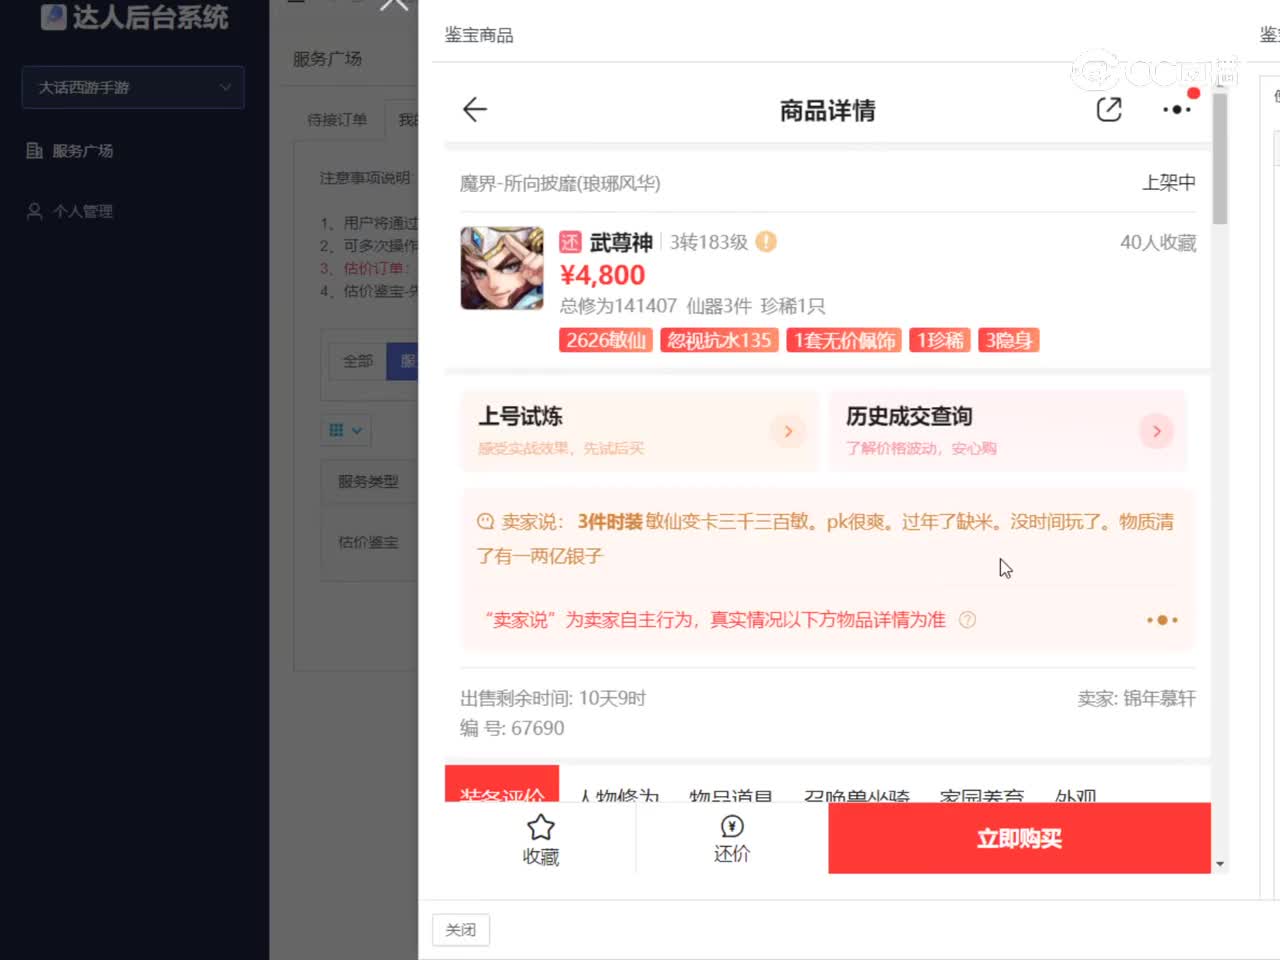Screen dimensions: 1280x960
Task: Open the grid view dropdown in background
Action: pos(346,430)
